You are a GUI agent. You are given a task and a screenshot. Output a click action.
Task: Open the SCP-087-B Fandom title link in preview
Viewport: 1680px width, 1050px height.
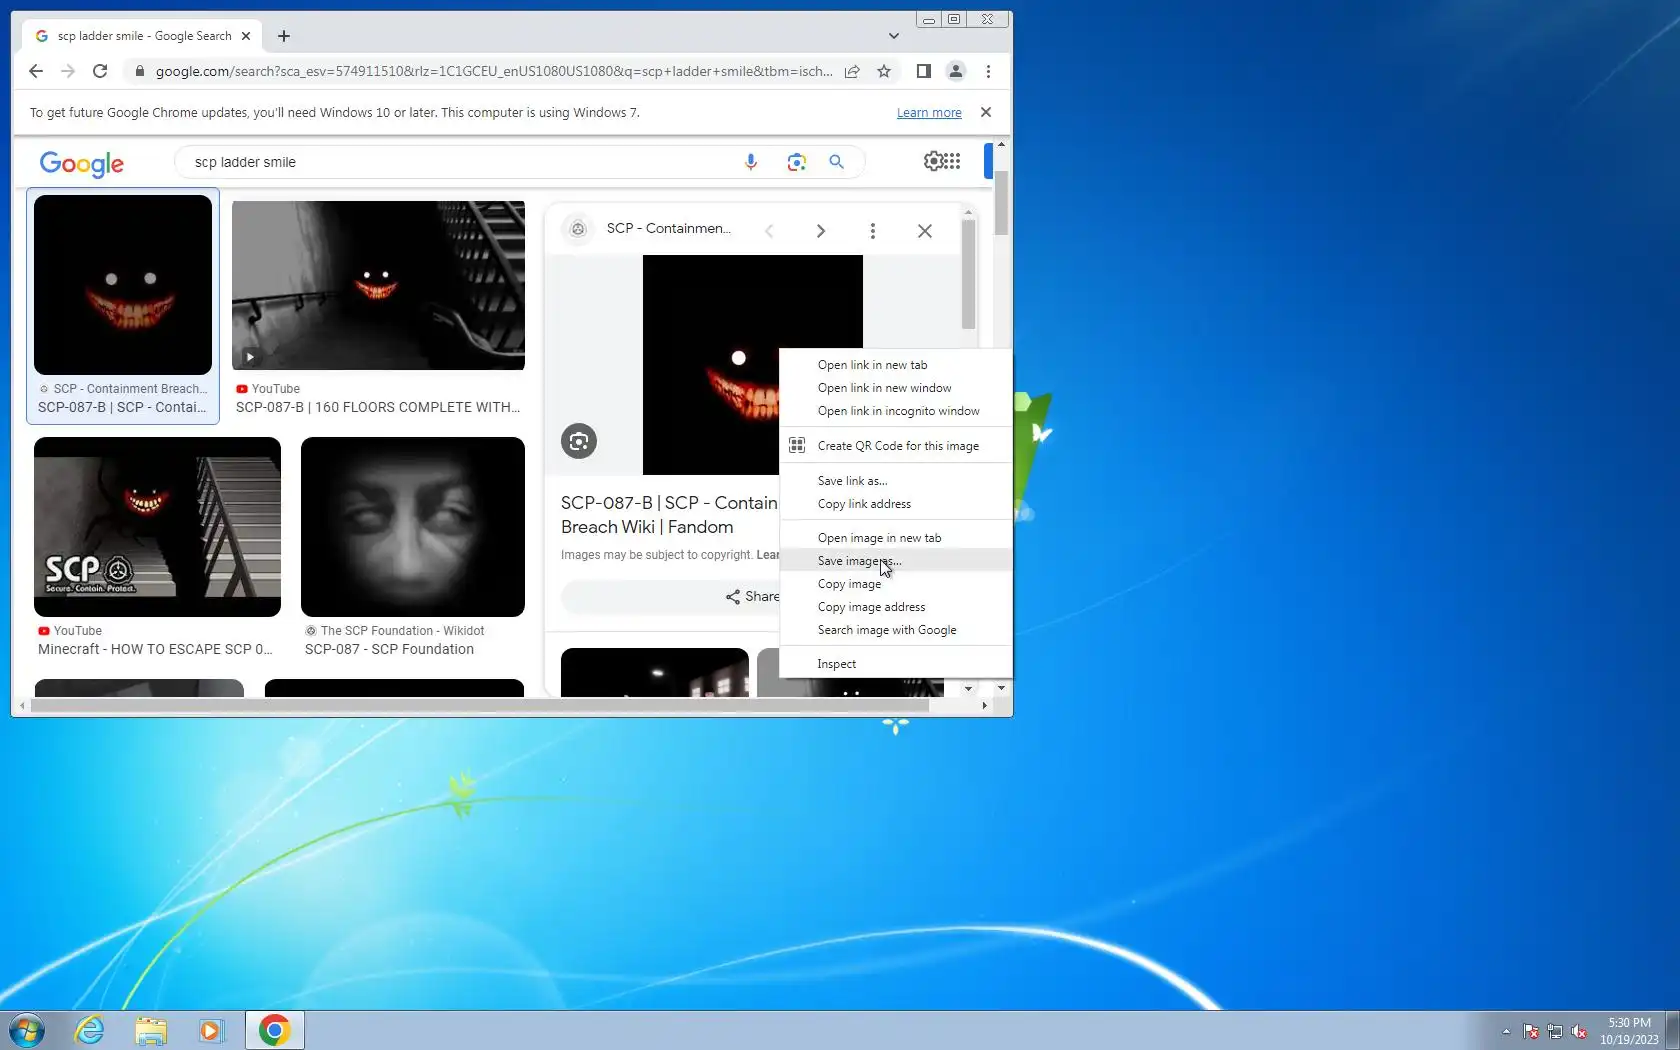[669, 515]
